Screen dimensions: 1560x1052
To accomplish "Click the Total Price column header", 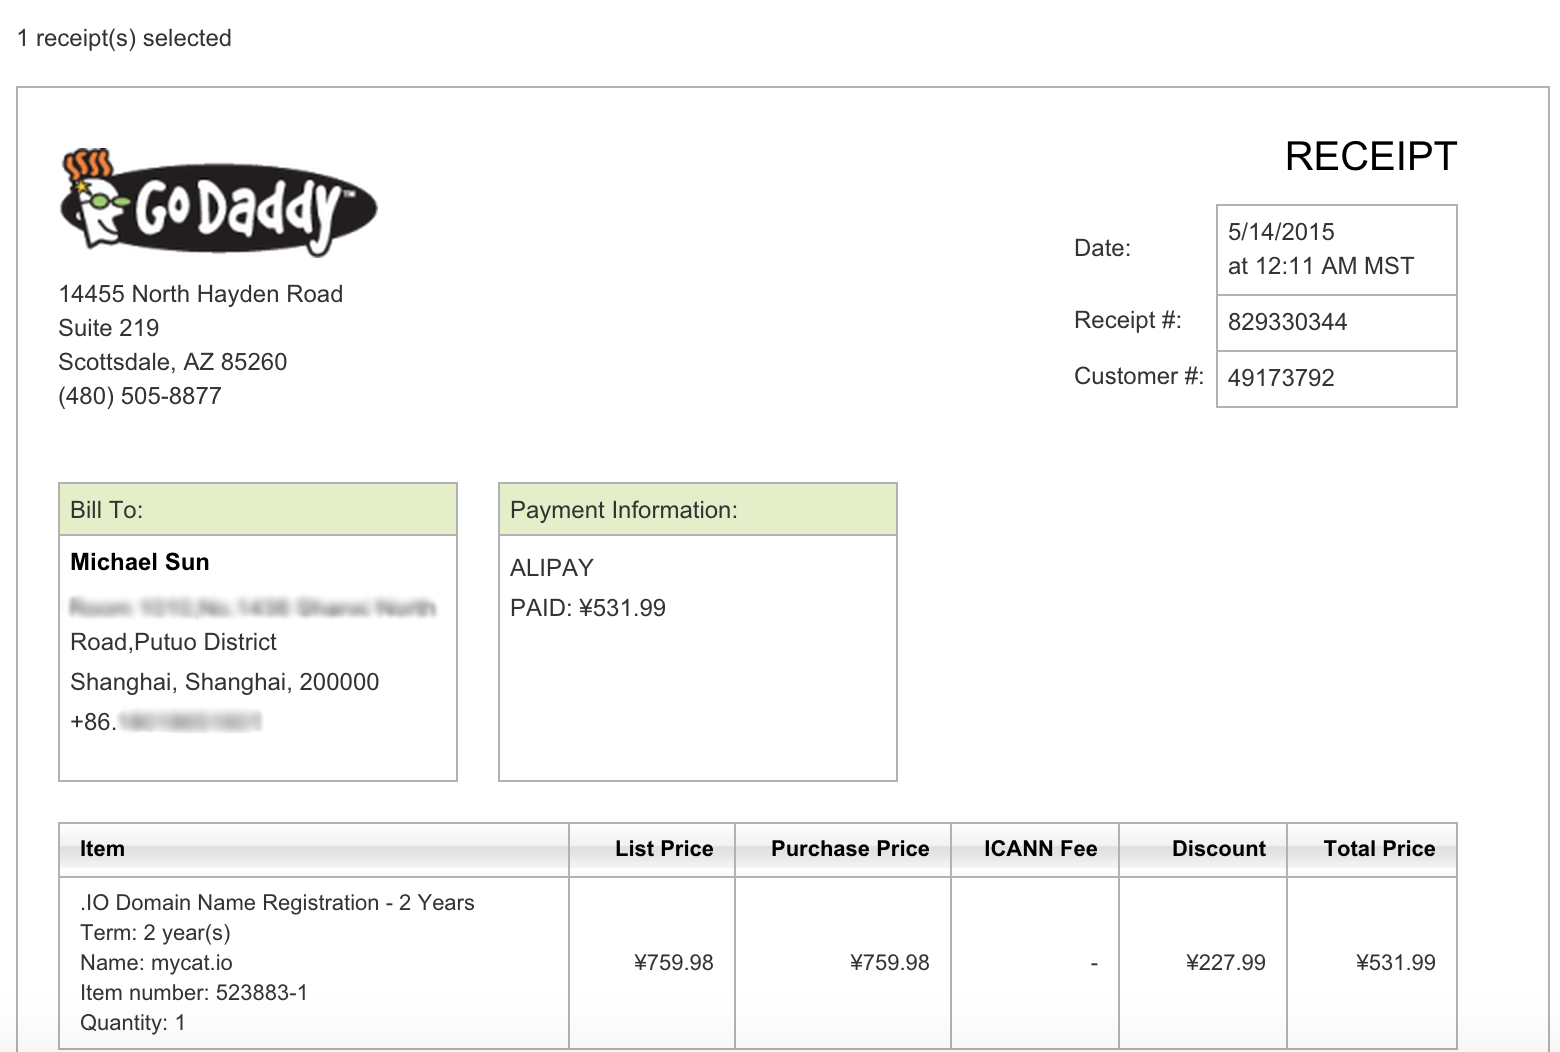I will coord(1379,849).
